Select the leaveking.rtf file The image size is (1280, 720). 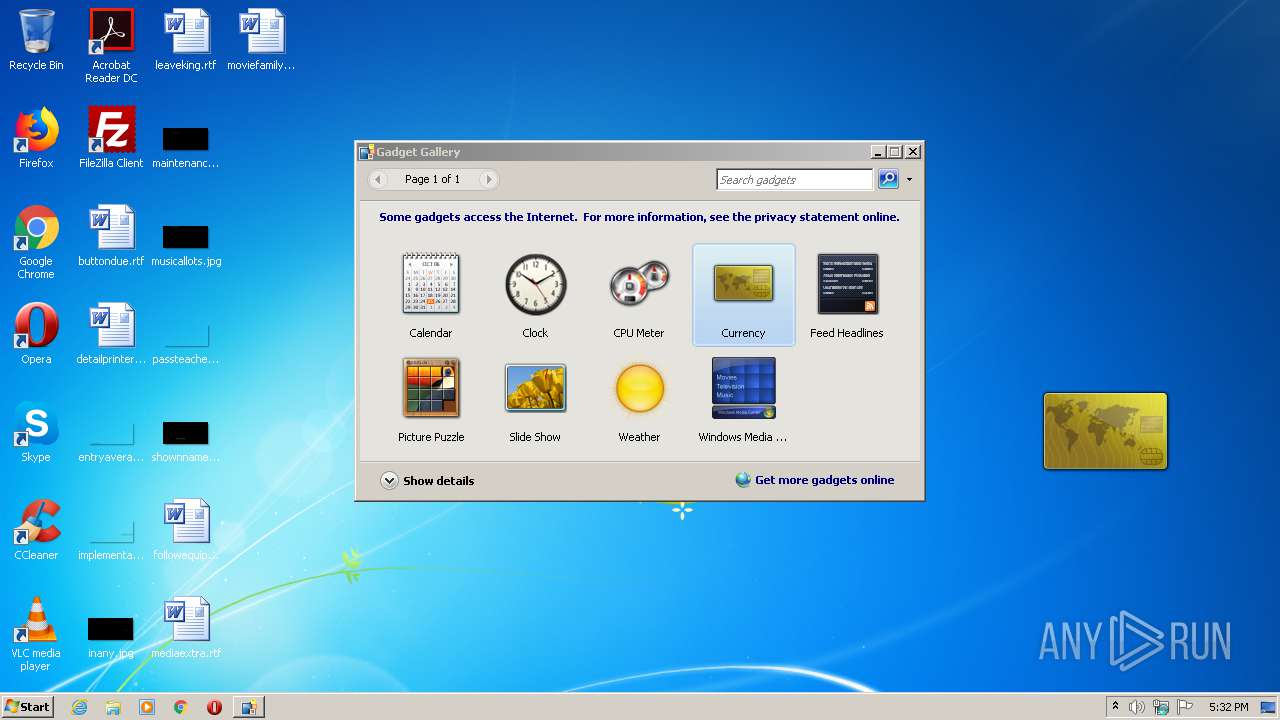tap(186, 41)
